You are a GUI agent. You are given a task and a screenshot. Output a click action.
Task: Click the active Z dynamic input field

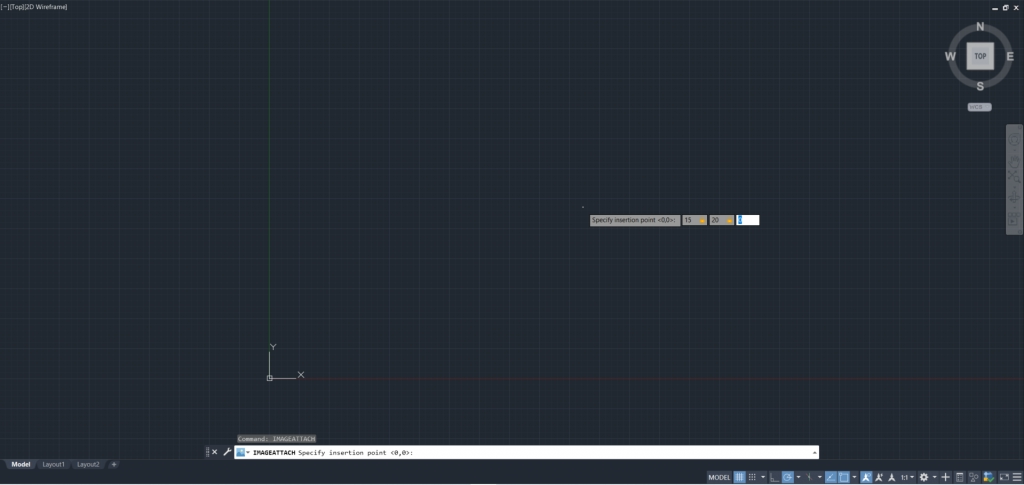(x=748, y=220)
